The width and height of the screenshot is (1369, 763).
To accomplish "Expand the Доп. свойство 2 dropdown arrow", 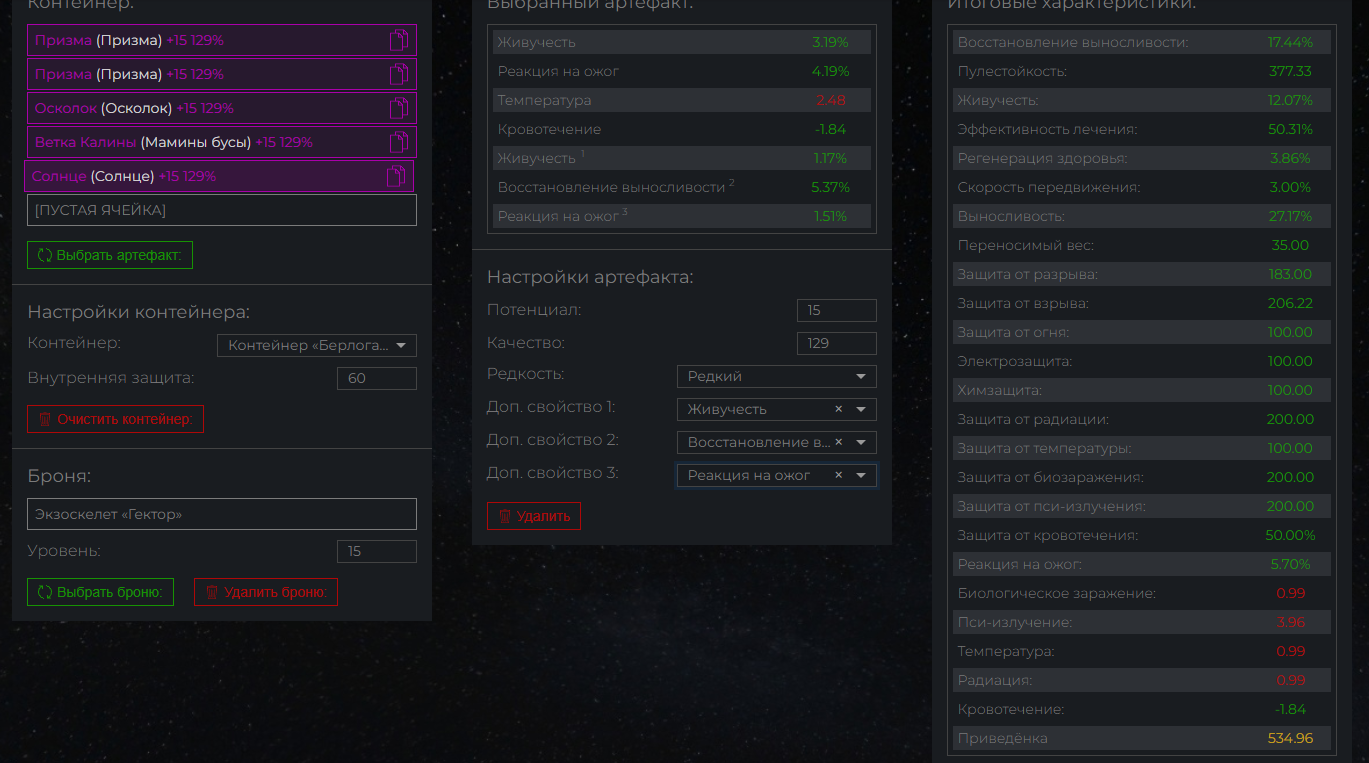I will [x=861, y=442].
